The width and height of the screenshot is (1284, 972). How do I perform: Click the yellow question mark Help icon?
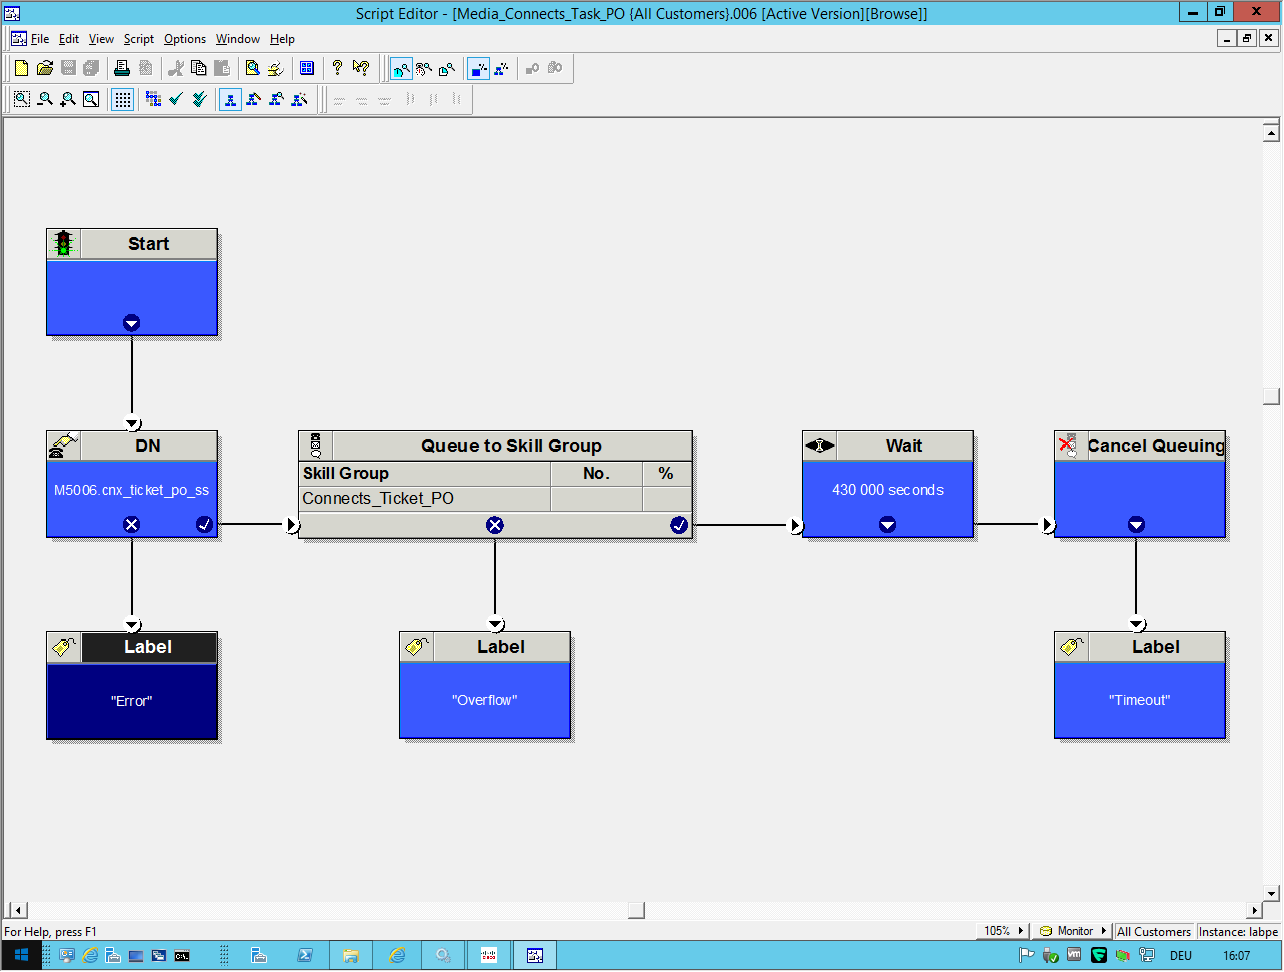tap(337, 68)
